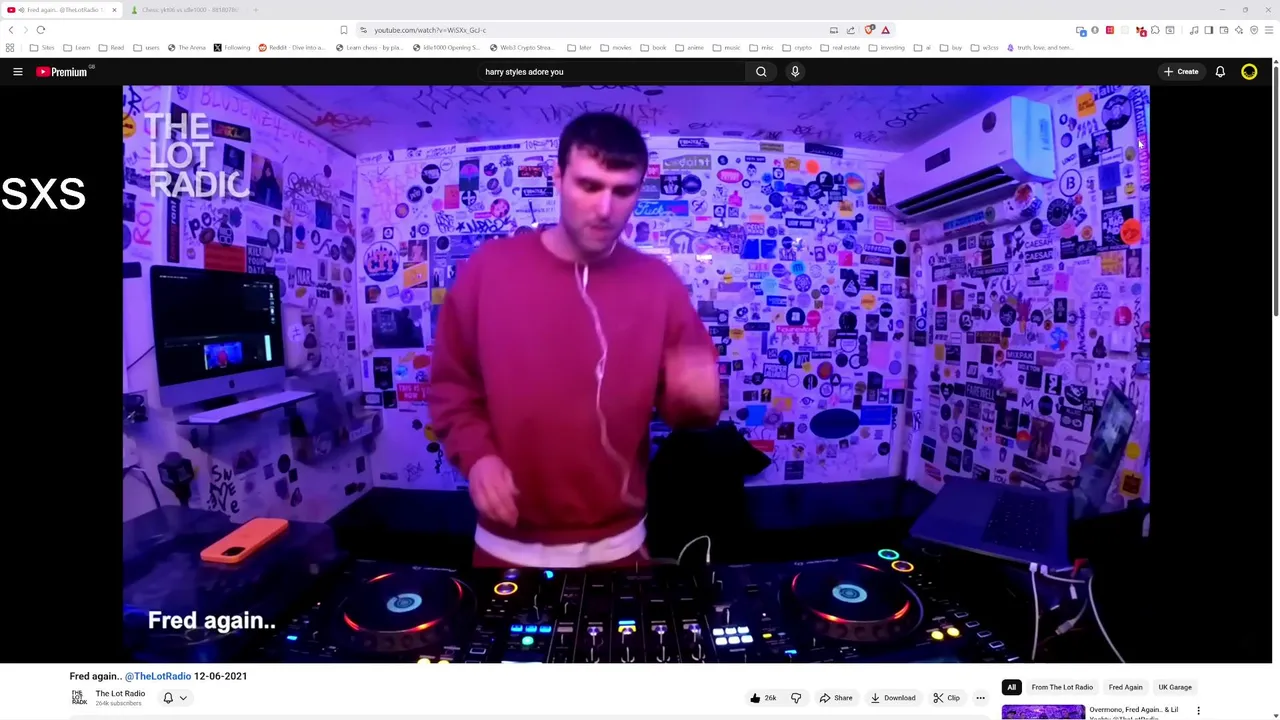This screenshot has width=1280, height=720.
Task: Select the All filter chip
Action: [1011, 687]
